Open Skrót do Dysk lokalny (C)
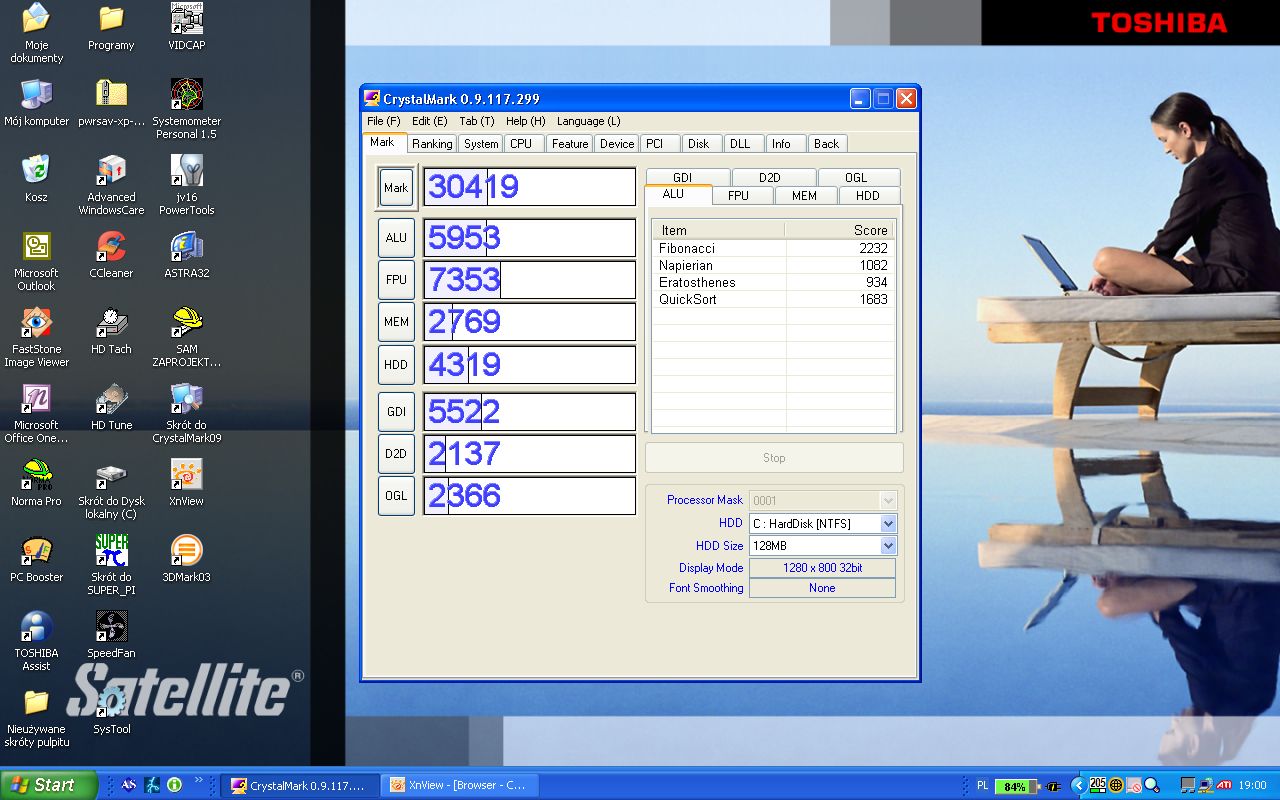Viewport: 1280px width, 800px height. click(111, 489)
